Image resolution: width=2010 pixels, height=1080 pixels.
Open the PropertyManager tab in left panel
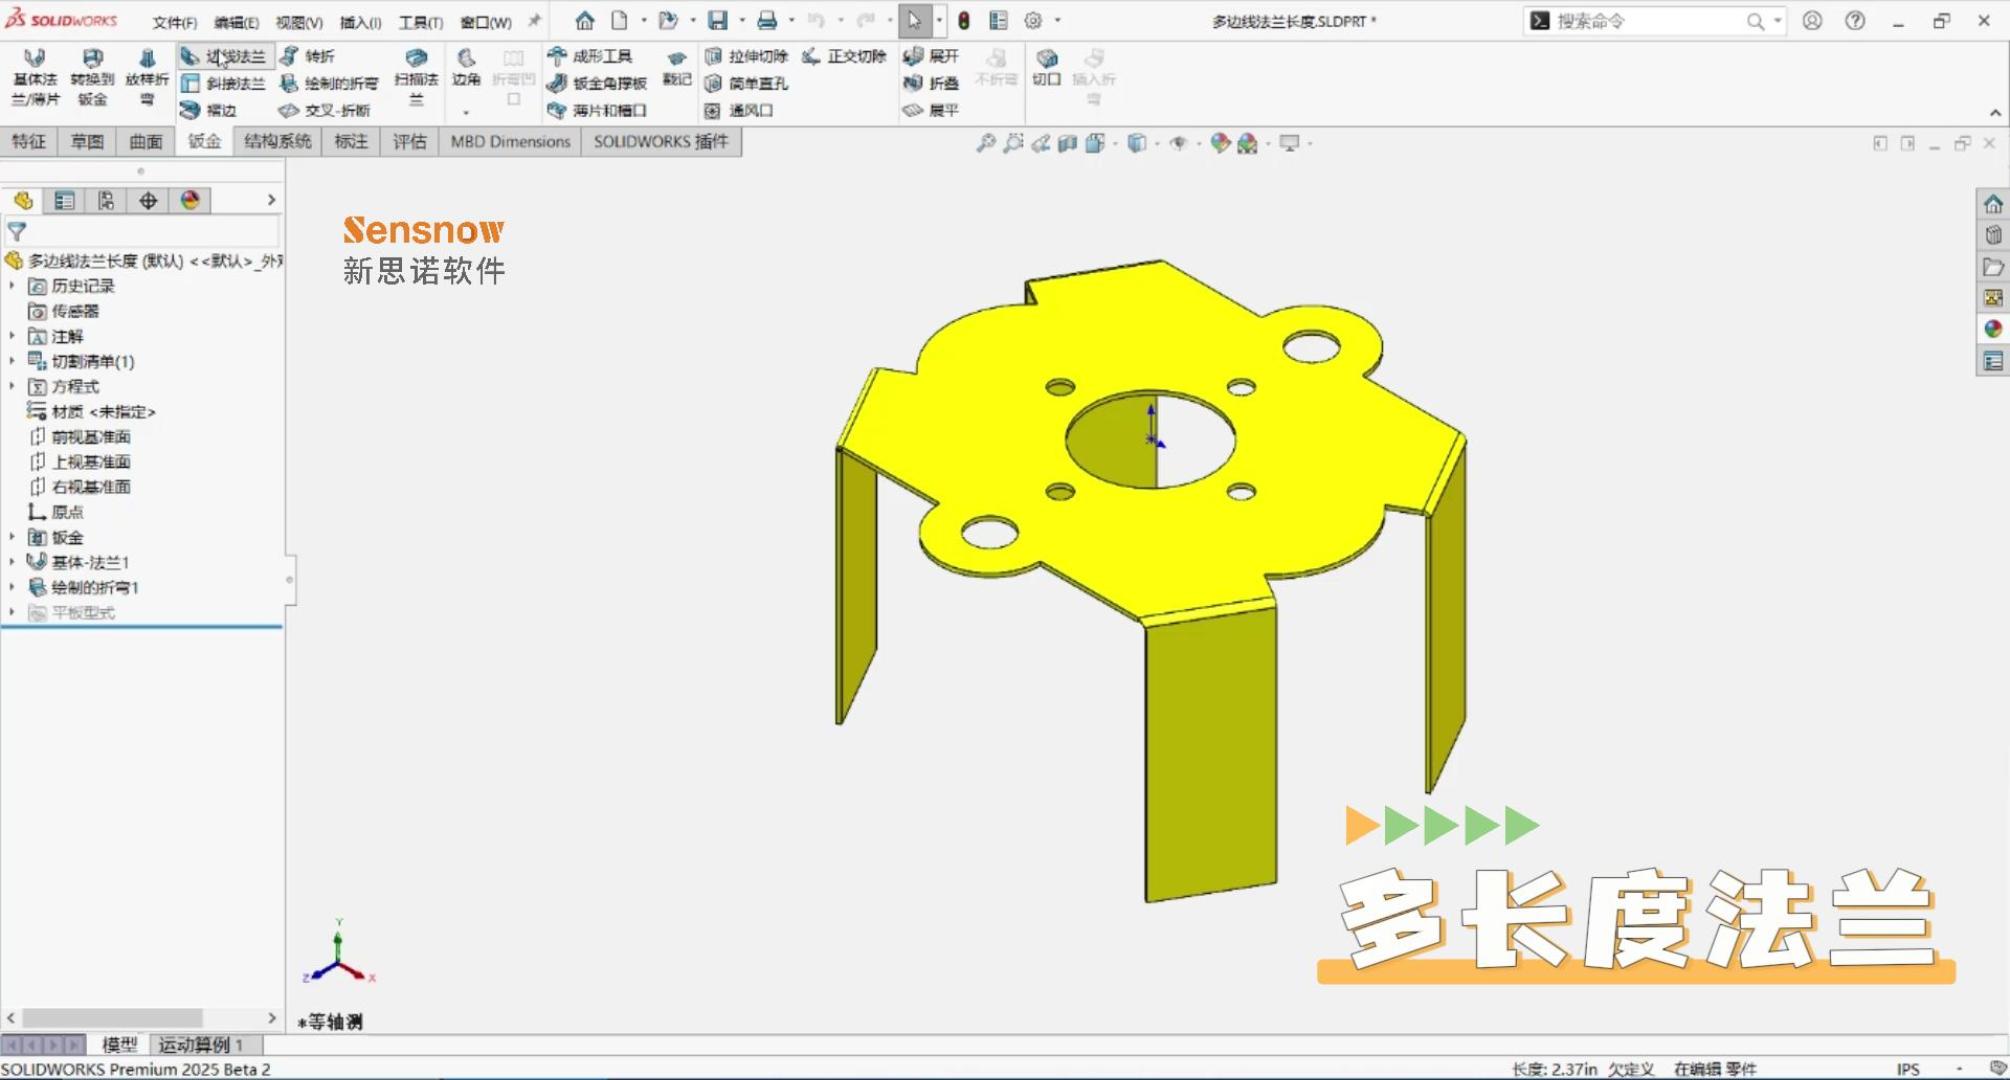[64, 201]
